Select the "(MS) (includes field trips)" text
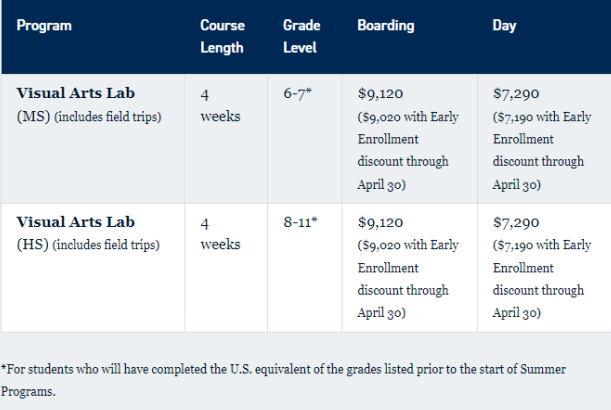The image size is (611, 410). coord(87,118)
